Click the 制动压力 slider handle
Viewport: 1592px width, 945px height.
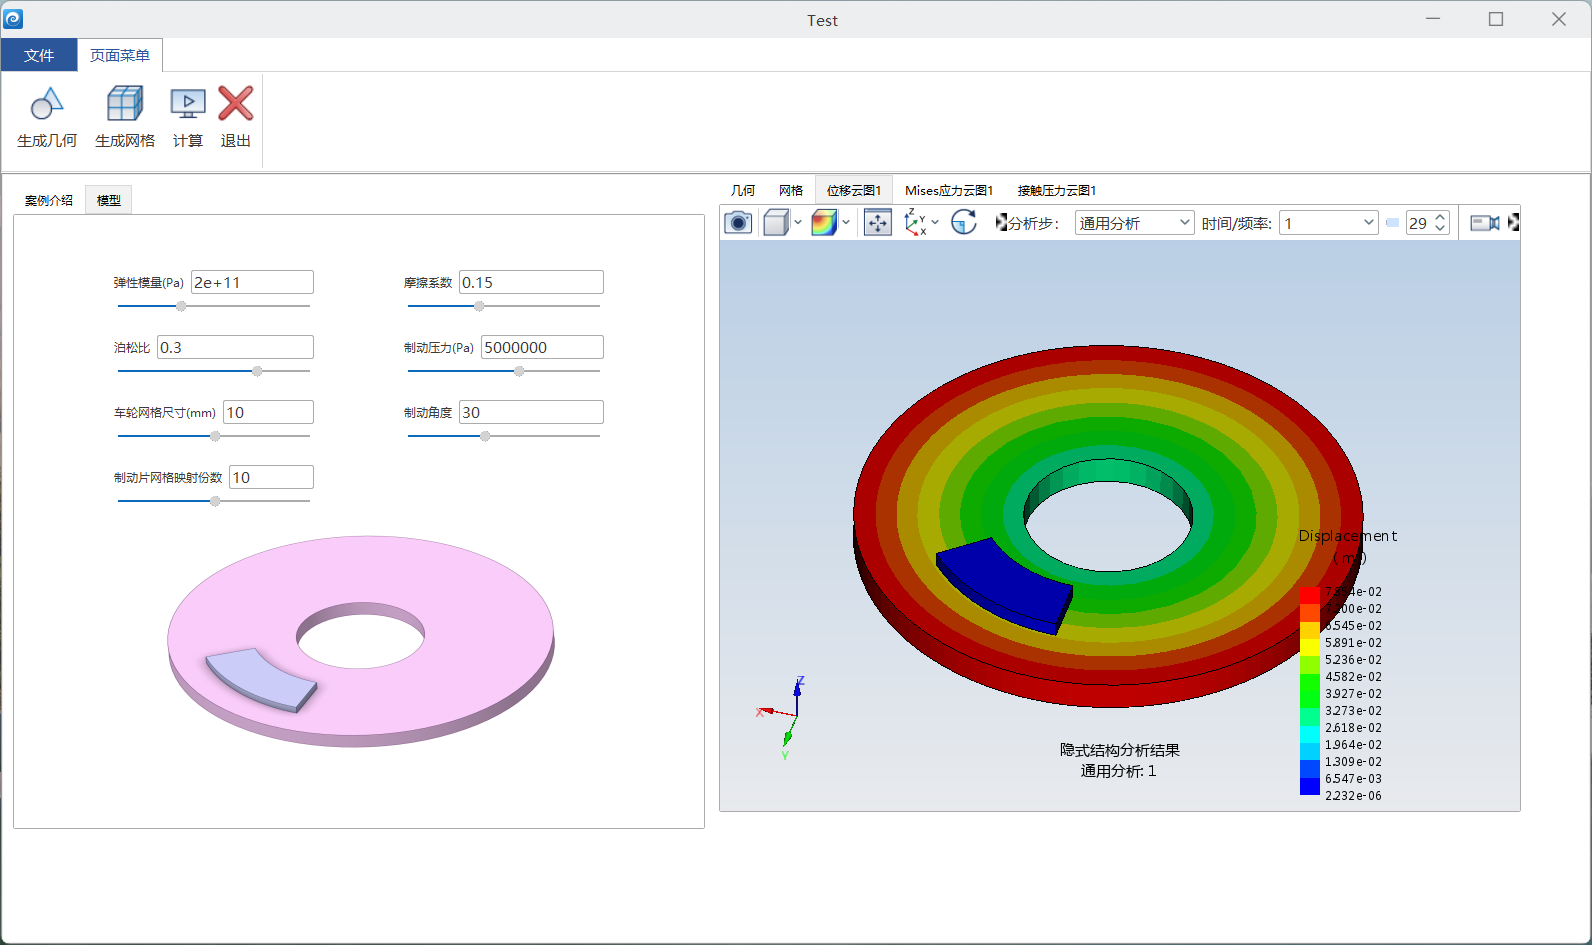519,371
